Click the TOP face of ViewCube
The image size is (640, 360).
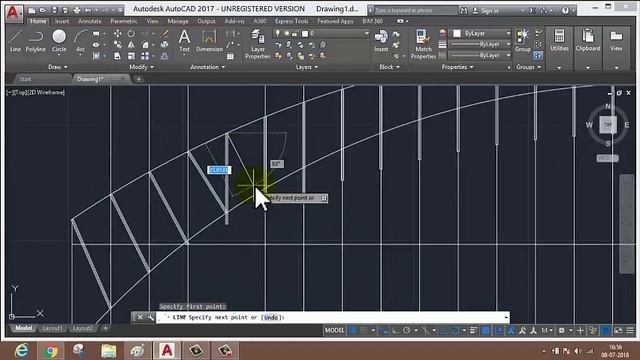pyautogui.click(x=608, y=124)
